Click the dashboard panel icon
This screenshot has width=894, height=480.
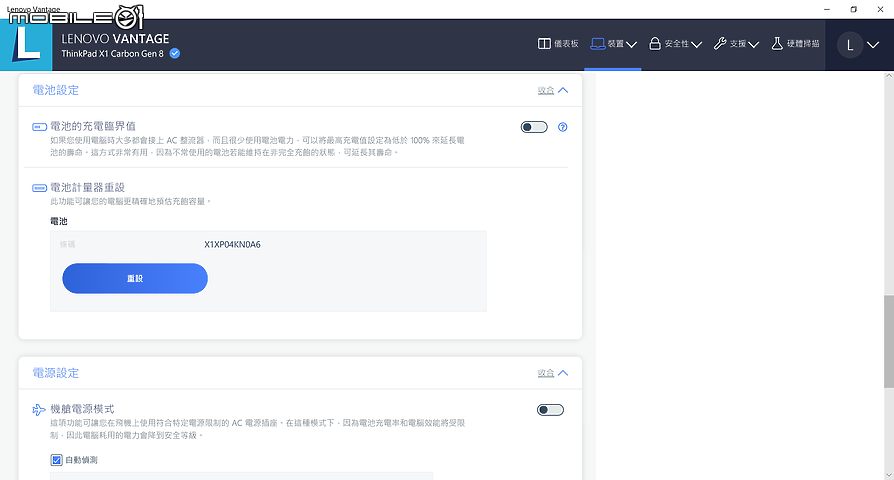point(544,44)
